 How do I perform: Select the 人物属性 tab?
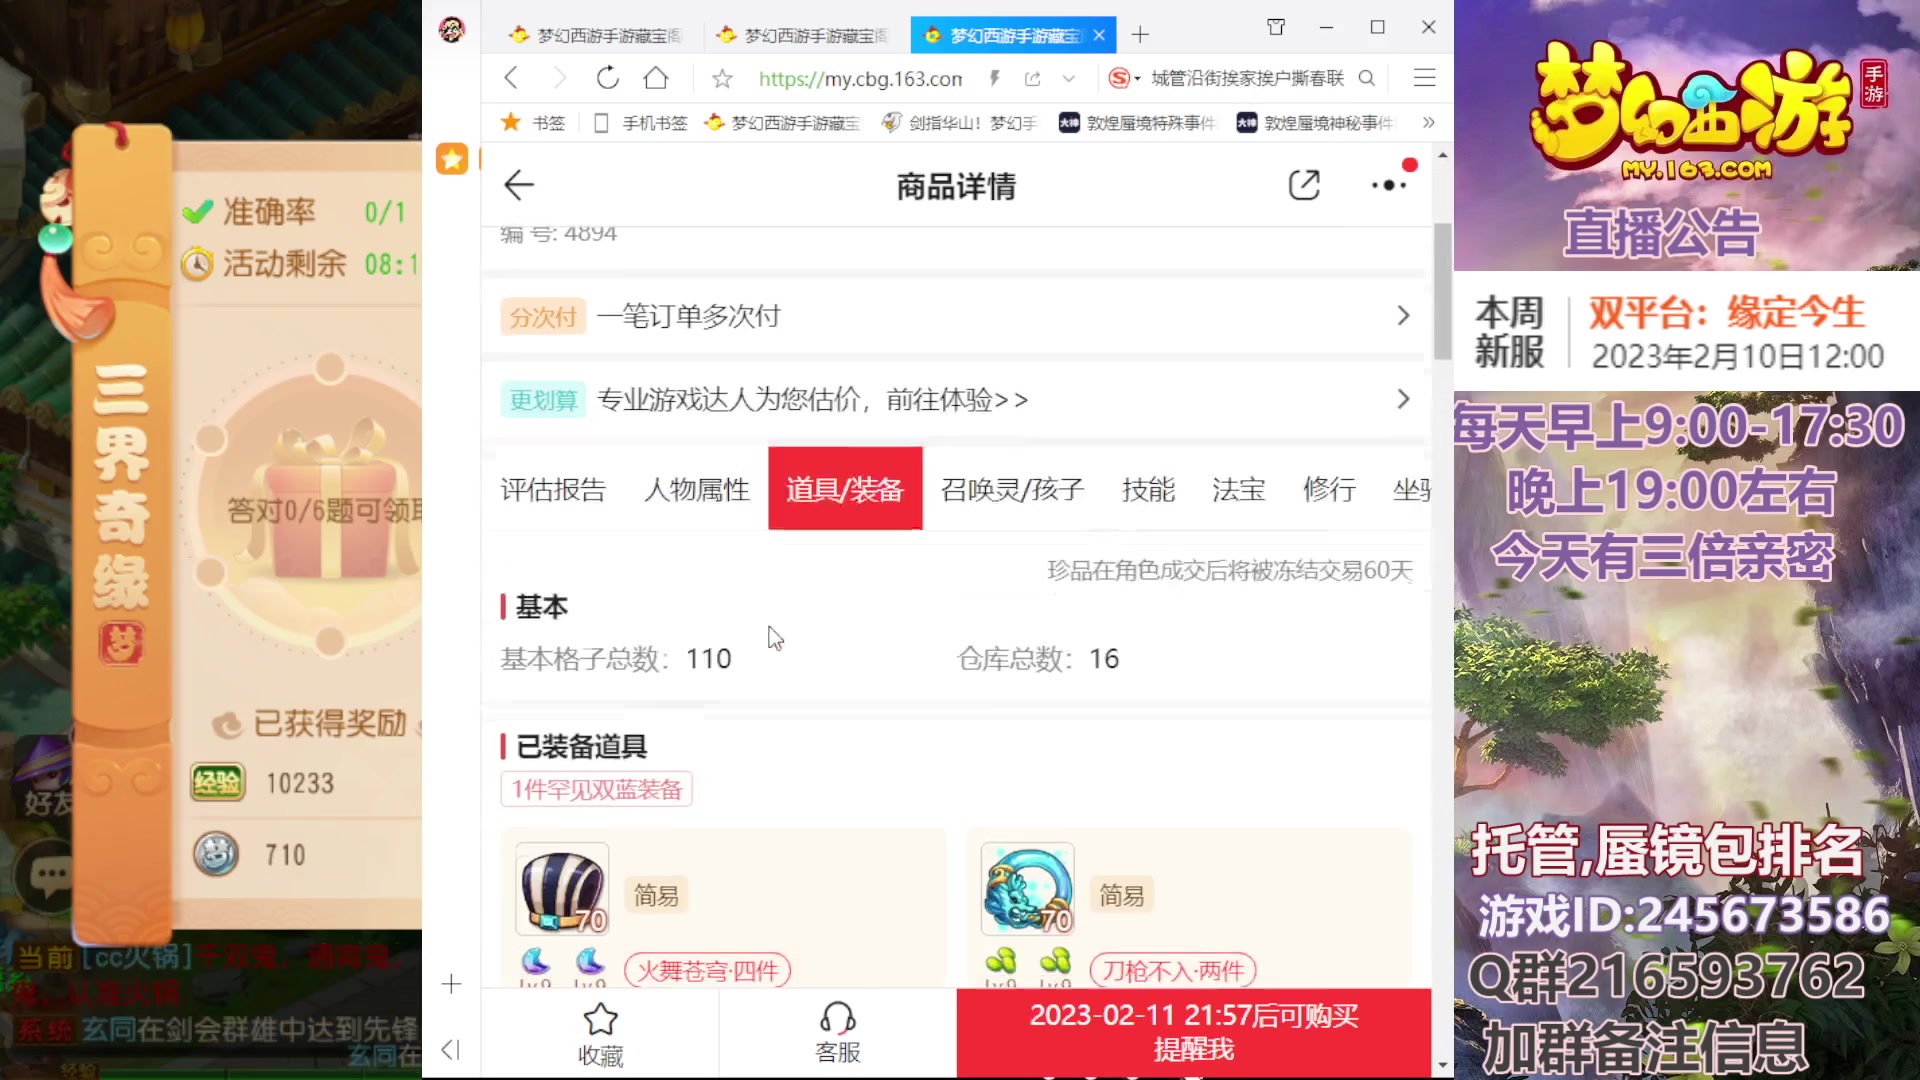697,489
